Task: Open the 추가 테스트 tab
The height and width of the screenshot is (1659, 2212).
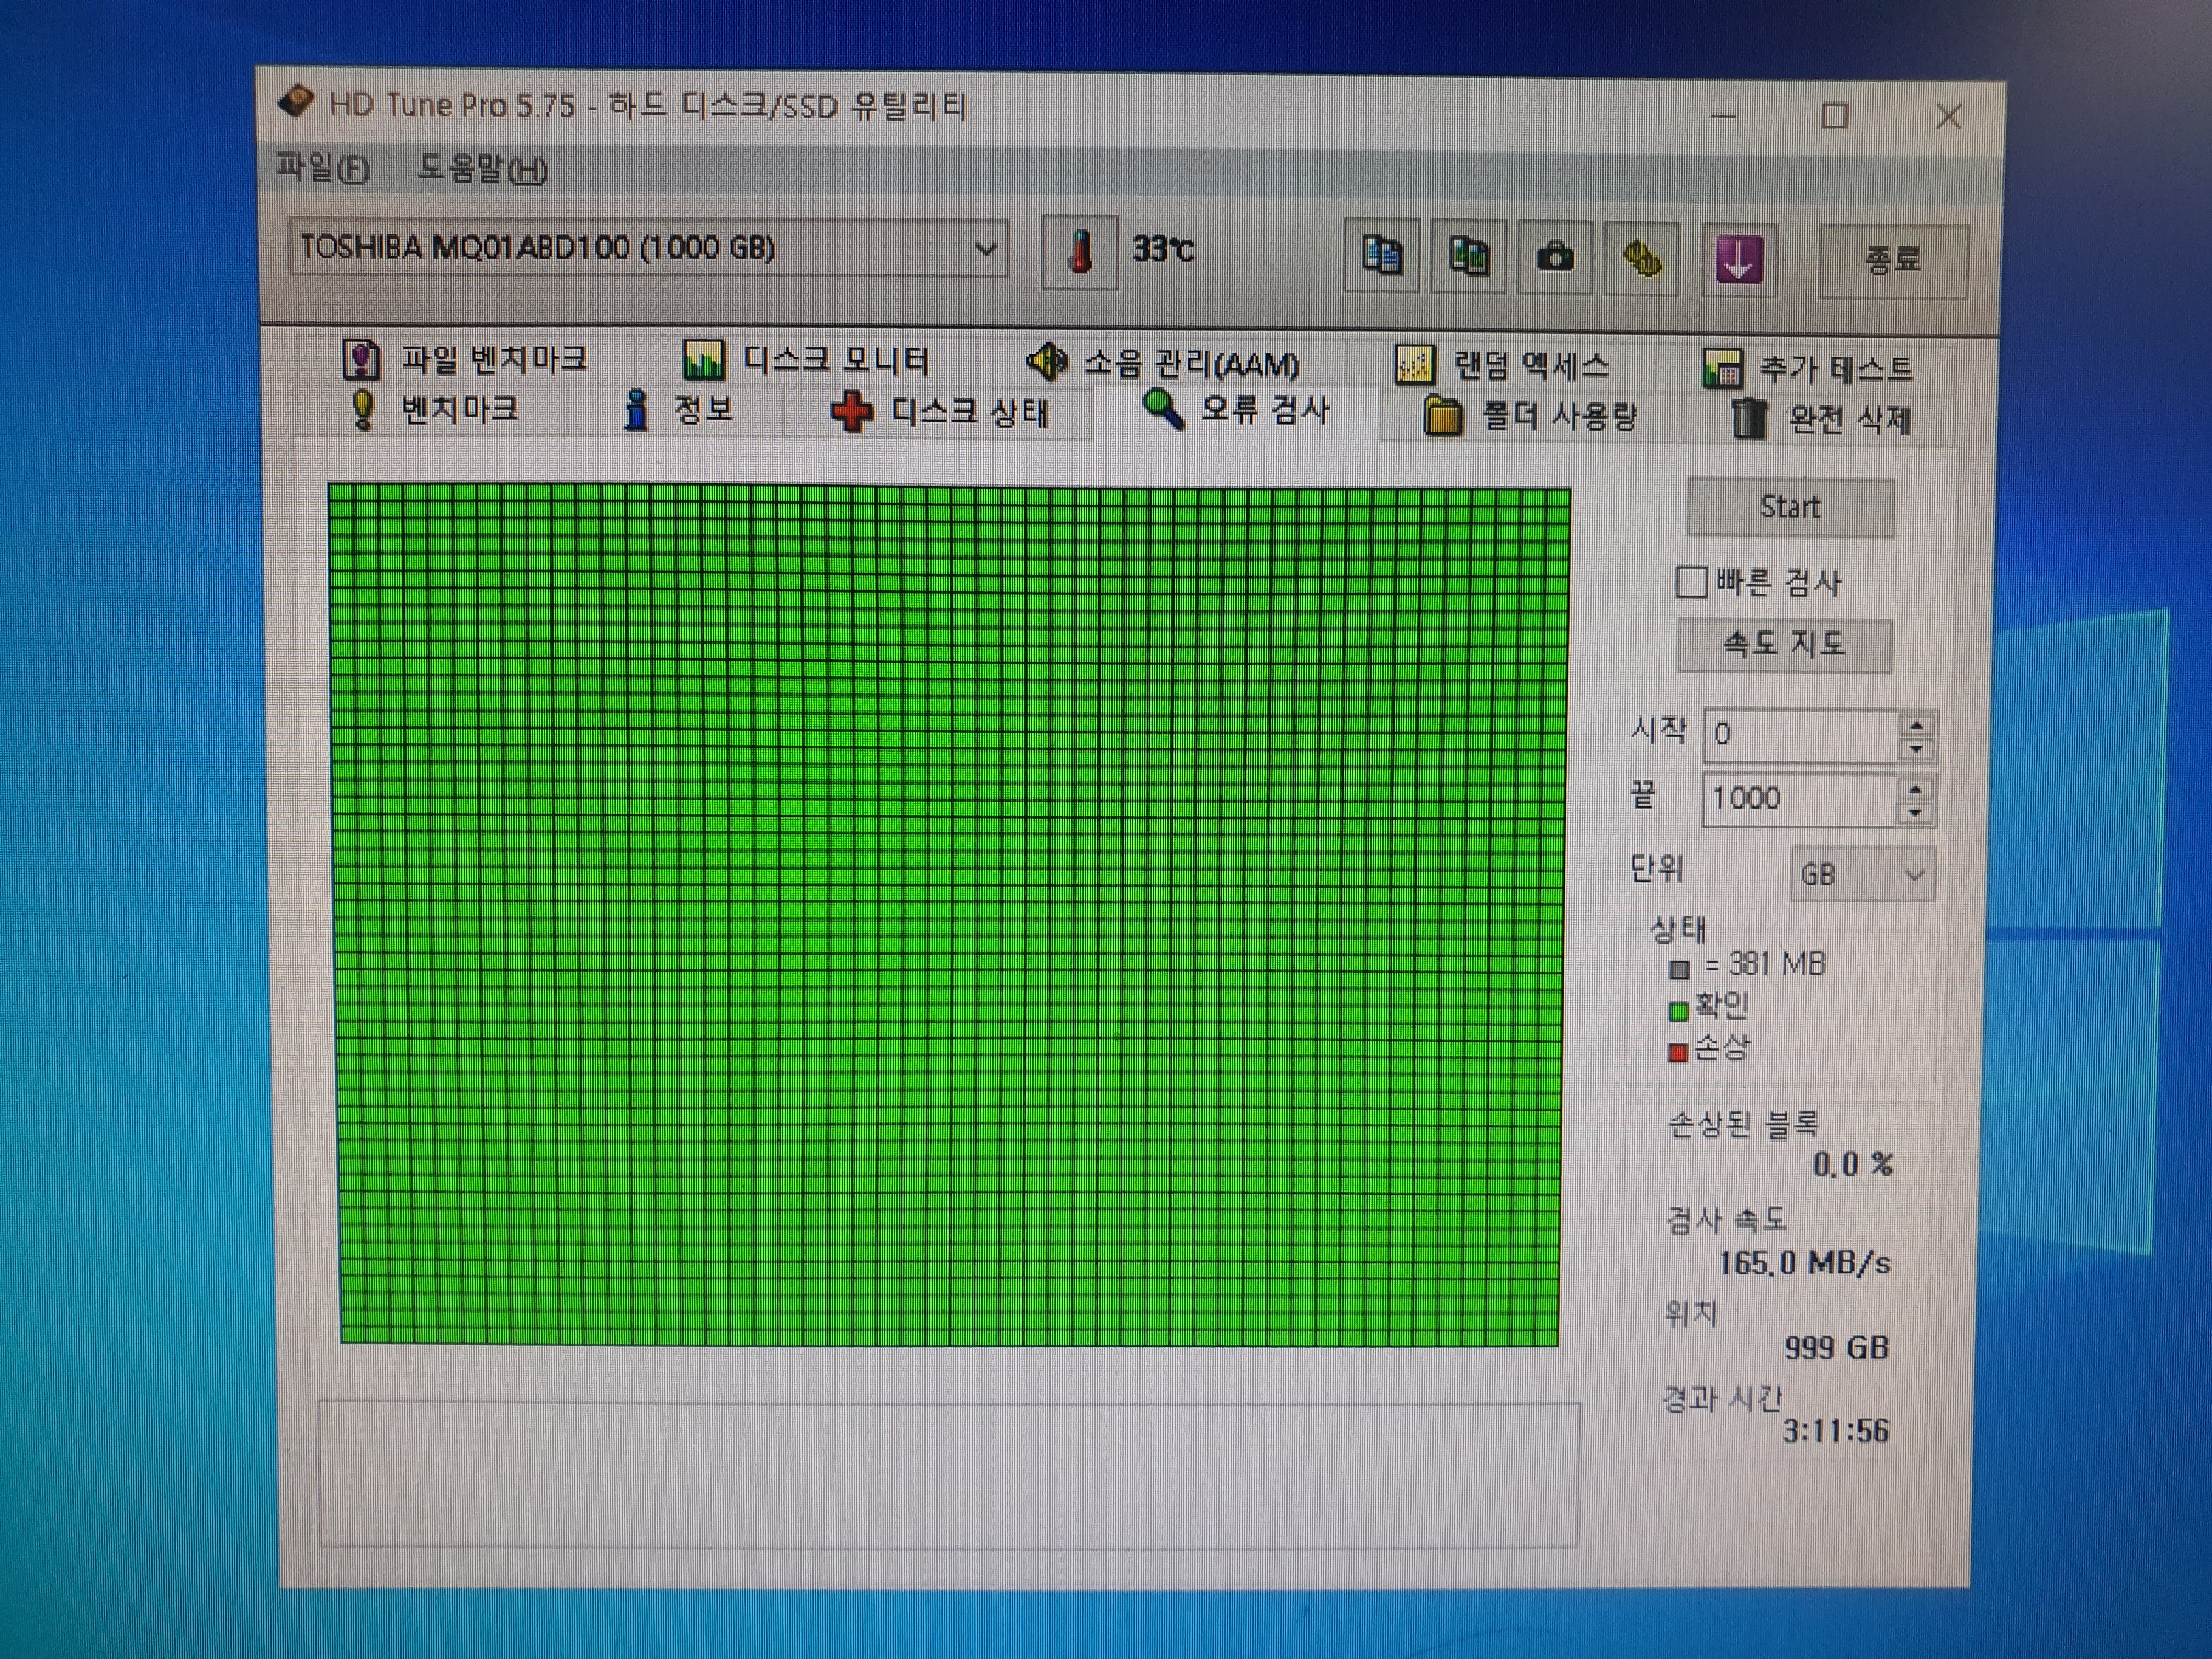Action: pyautogui.click(x=1808, y=369)
